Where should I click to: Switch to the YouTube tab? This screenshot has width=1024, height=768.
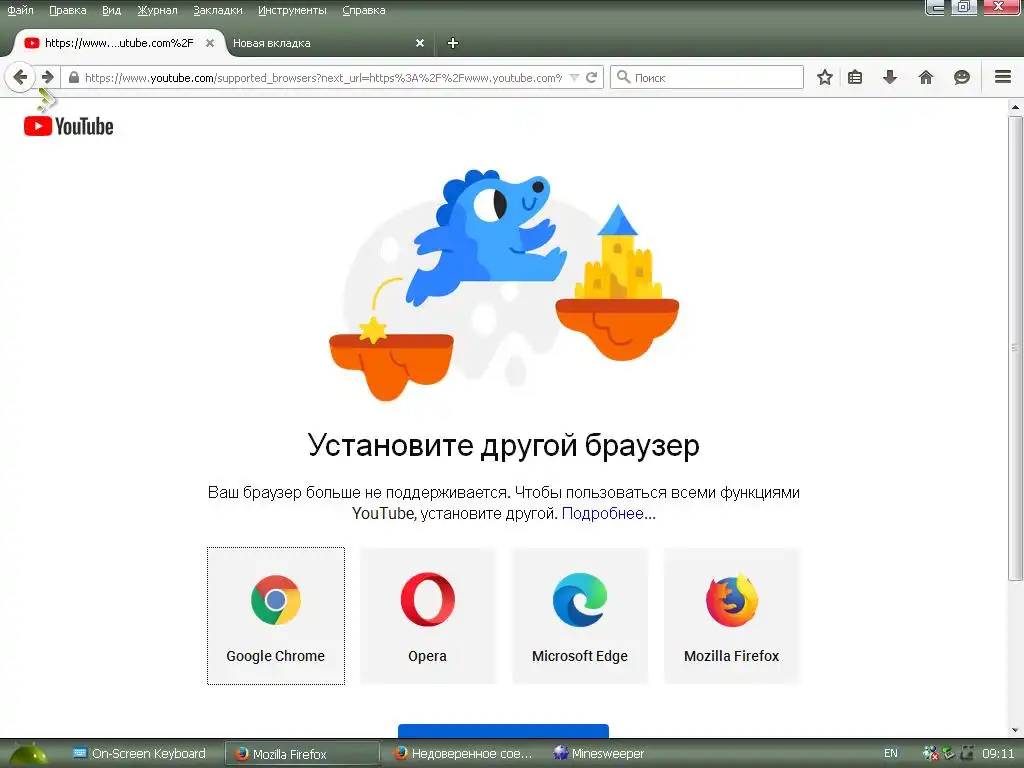tap(118, 43)
